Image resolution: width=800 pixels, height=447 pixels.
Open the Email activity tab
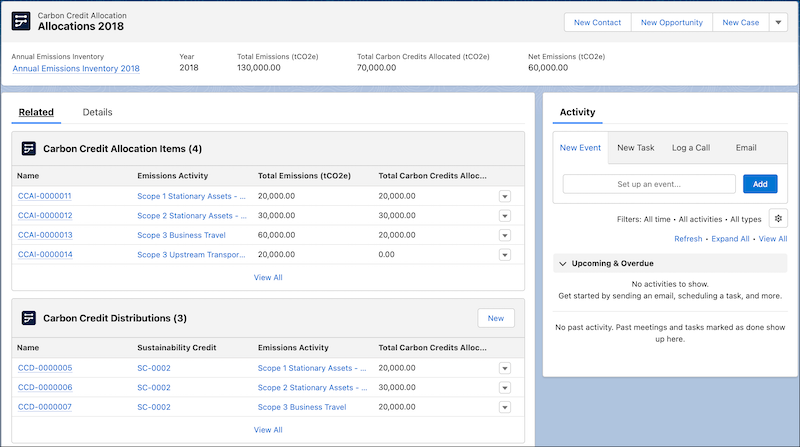[x=746, y=148]
